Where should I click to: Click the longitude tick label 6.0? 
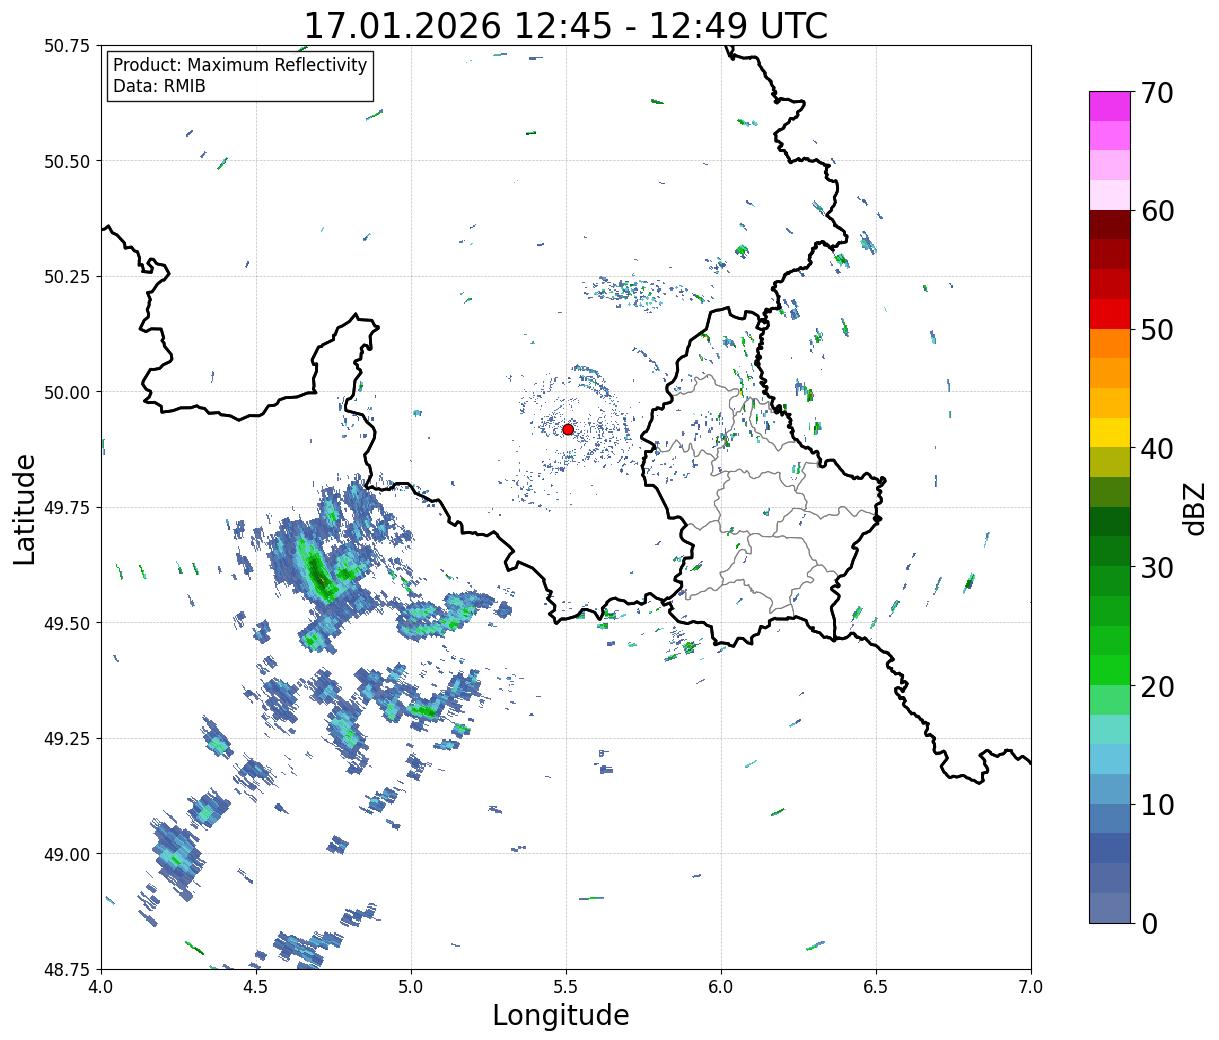721,987
